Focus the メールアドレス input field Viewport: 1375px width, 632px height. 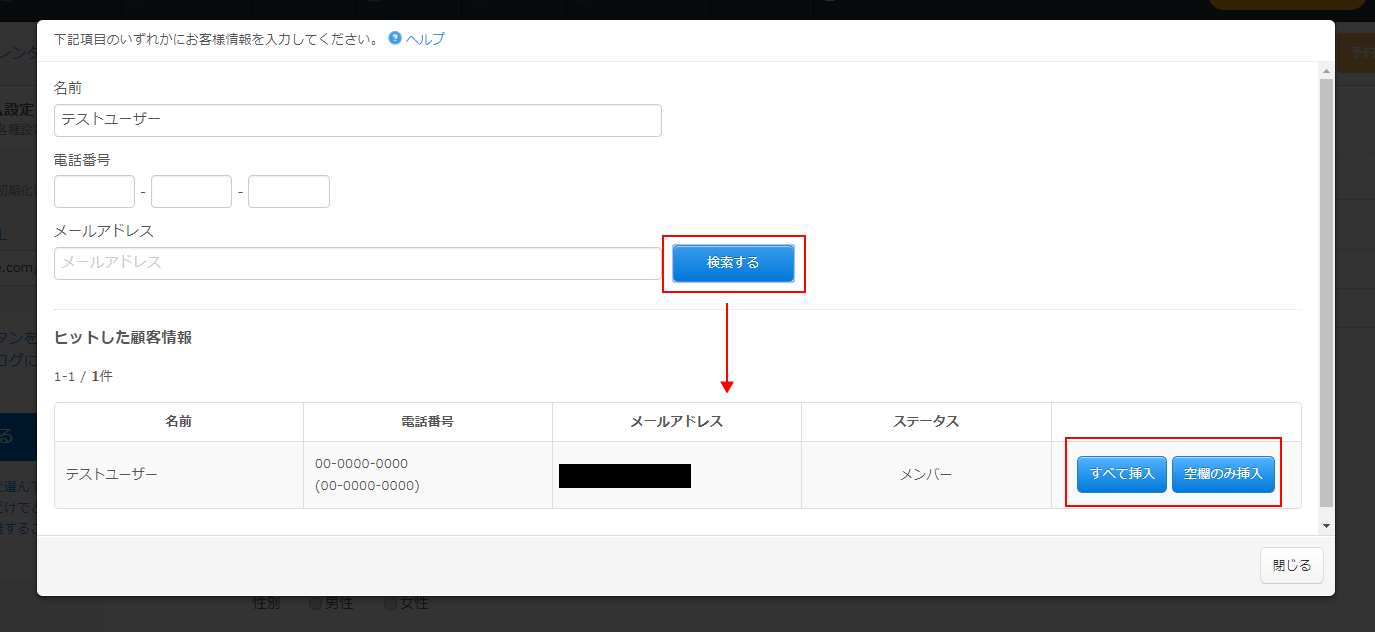click(357, 263)
